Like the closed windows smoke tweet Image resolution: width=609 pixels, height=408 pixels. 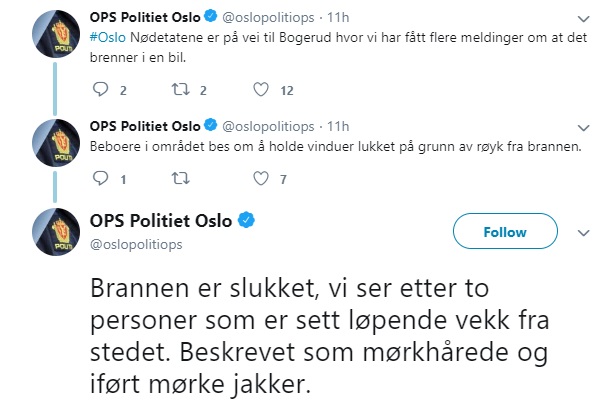point(261,179)
